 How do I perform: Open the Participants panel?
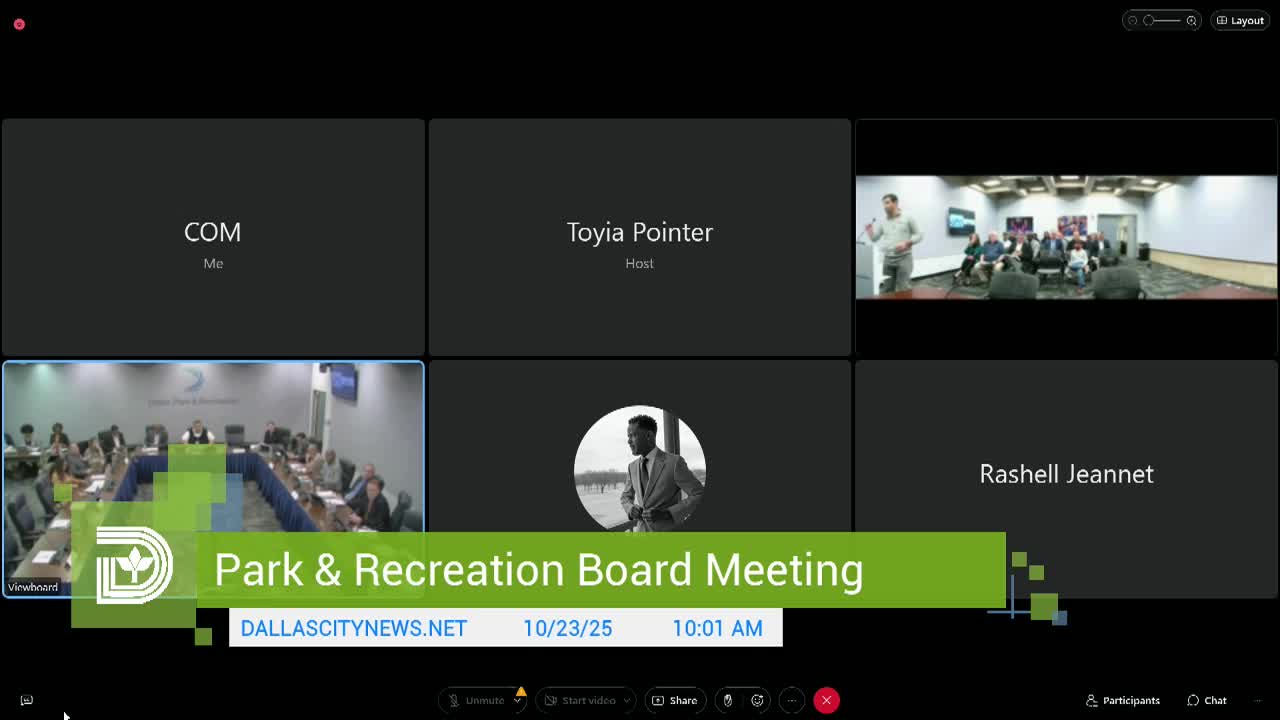pos(1123,700)
